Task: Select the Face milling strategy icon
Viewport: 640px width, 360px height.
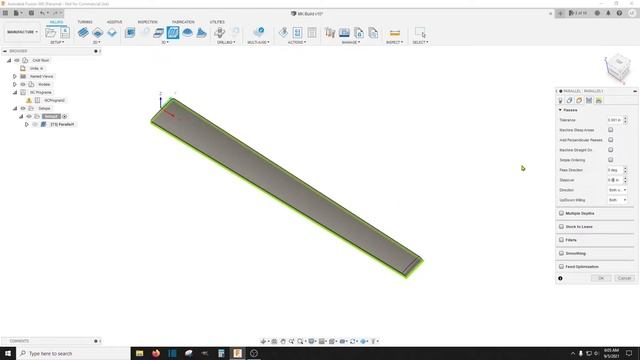Action: pos(112,33)
